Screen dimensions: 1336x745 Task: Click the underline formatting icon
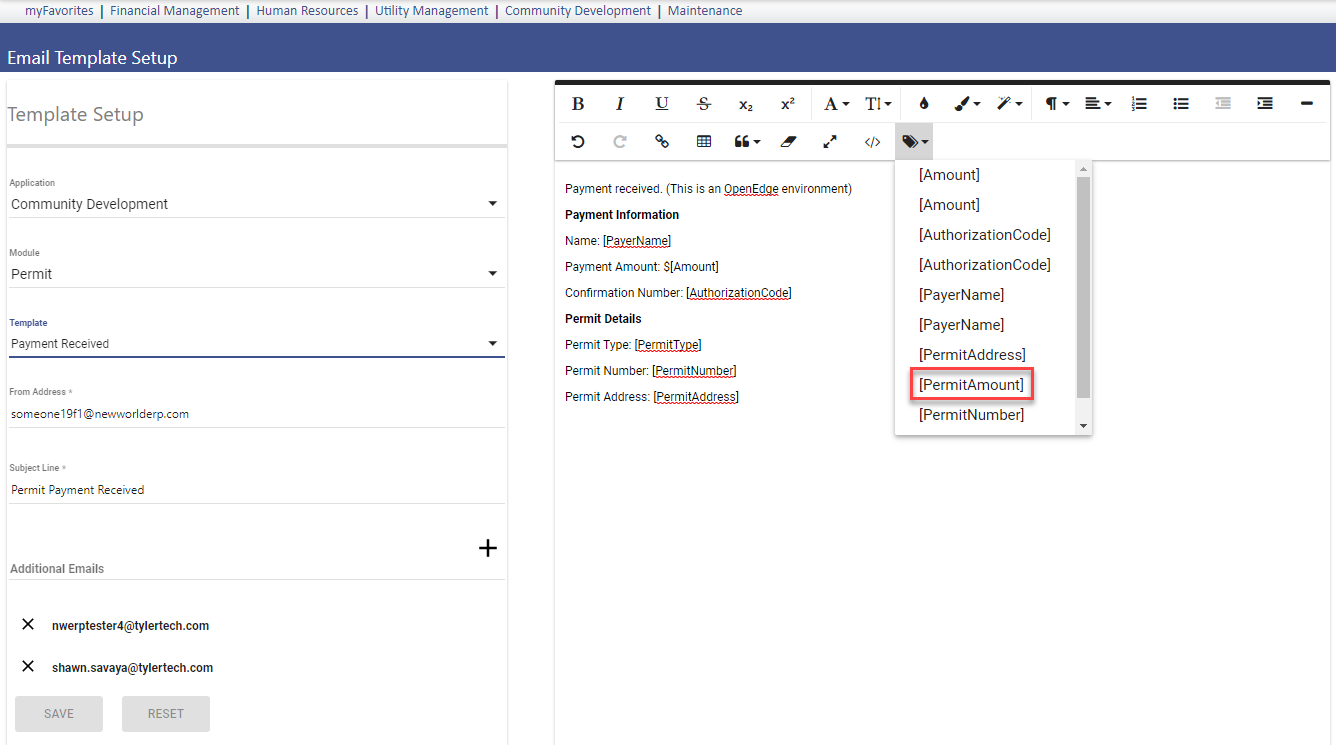(x=662, y=104)
